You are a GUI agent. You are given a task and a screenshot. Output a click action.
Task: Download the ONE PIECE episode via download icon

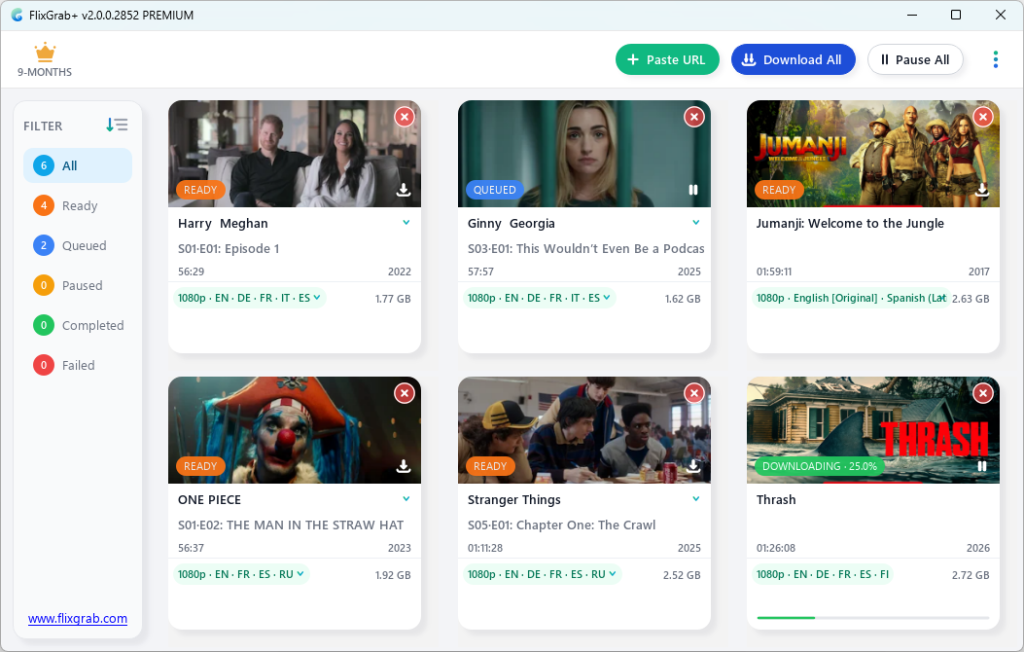(404, 466)
